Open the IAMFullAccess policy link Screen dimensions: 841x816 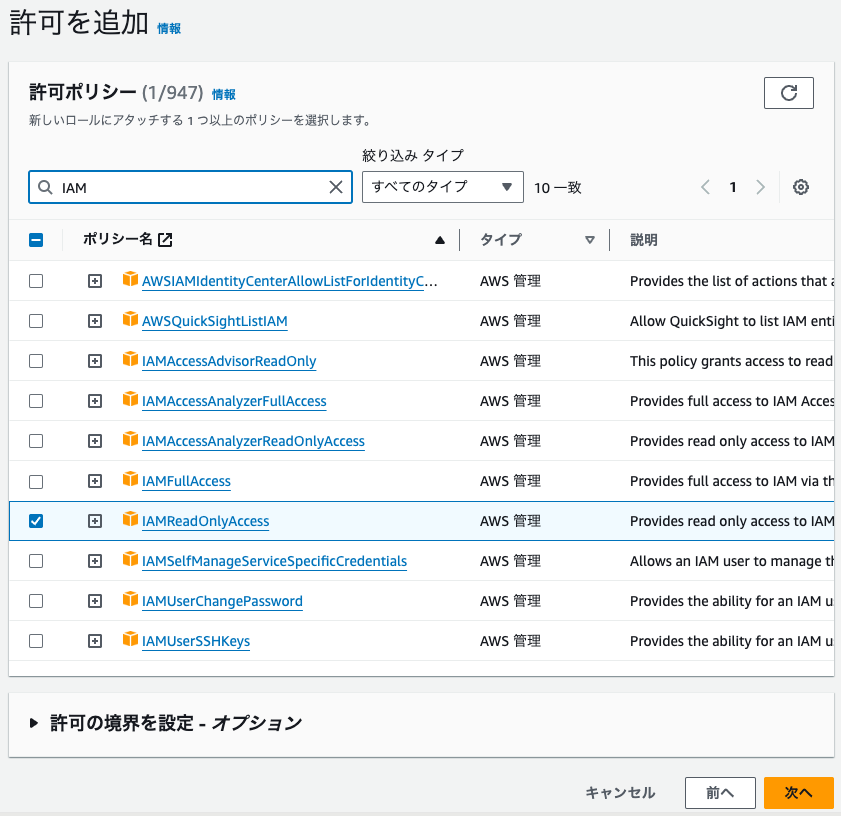click(x=186, y=481)
